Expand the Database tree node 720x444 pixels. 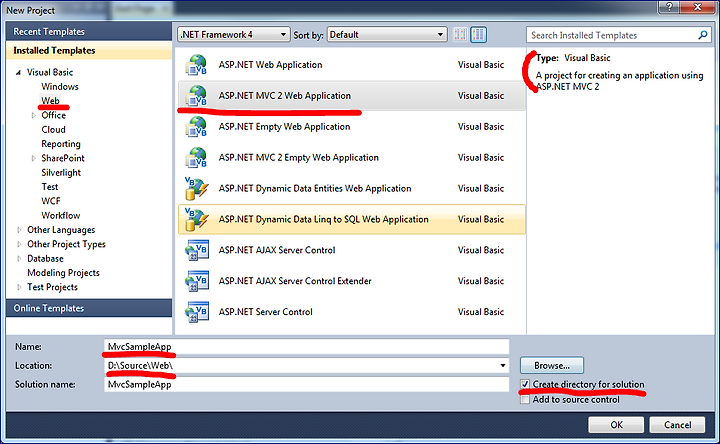pyautogui.click(x=19, y=259)
